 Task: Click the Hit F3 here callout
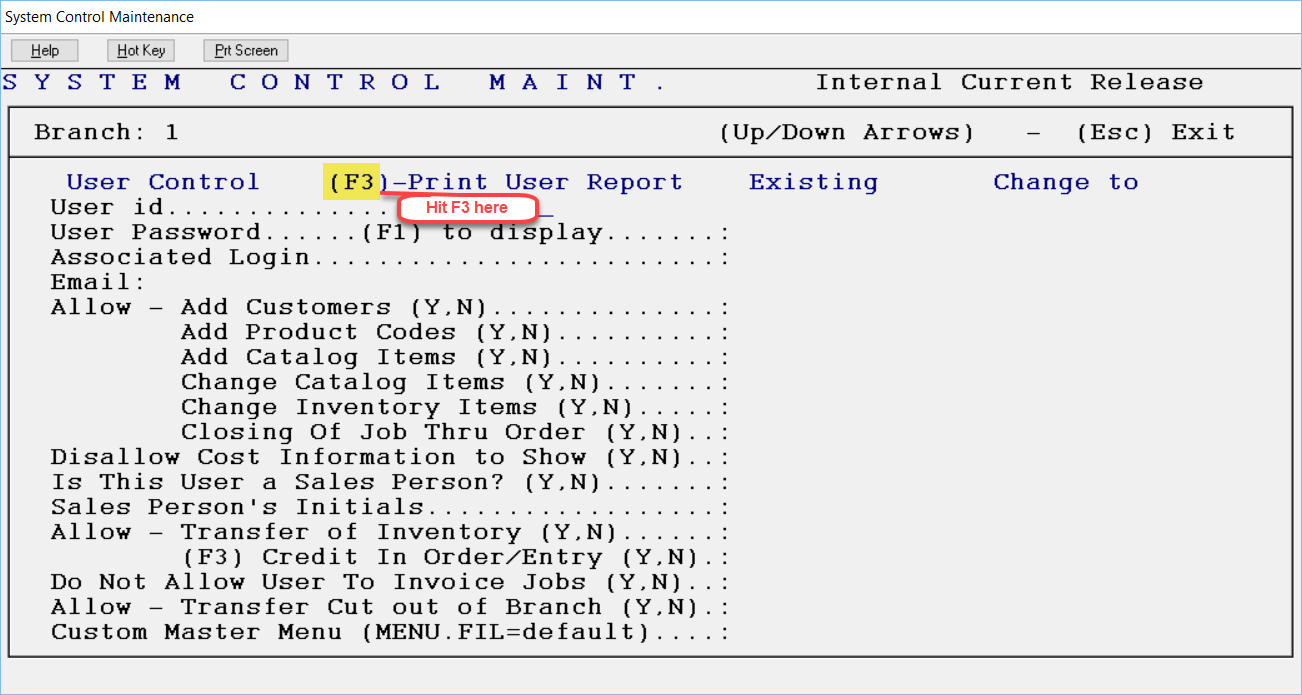pyautogui.click(x=467, y=208)
